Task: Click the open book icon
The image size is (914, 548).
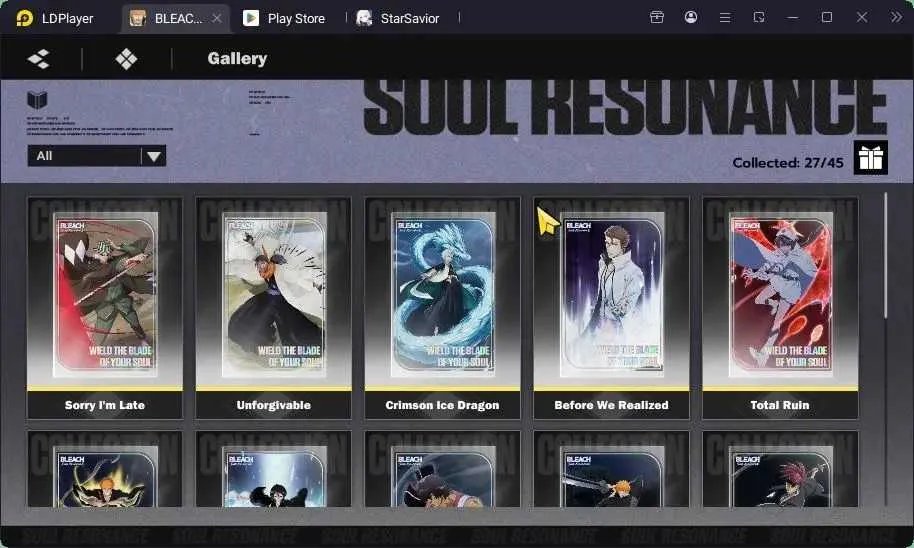Action: click(37, 100)
